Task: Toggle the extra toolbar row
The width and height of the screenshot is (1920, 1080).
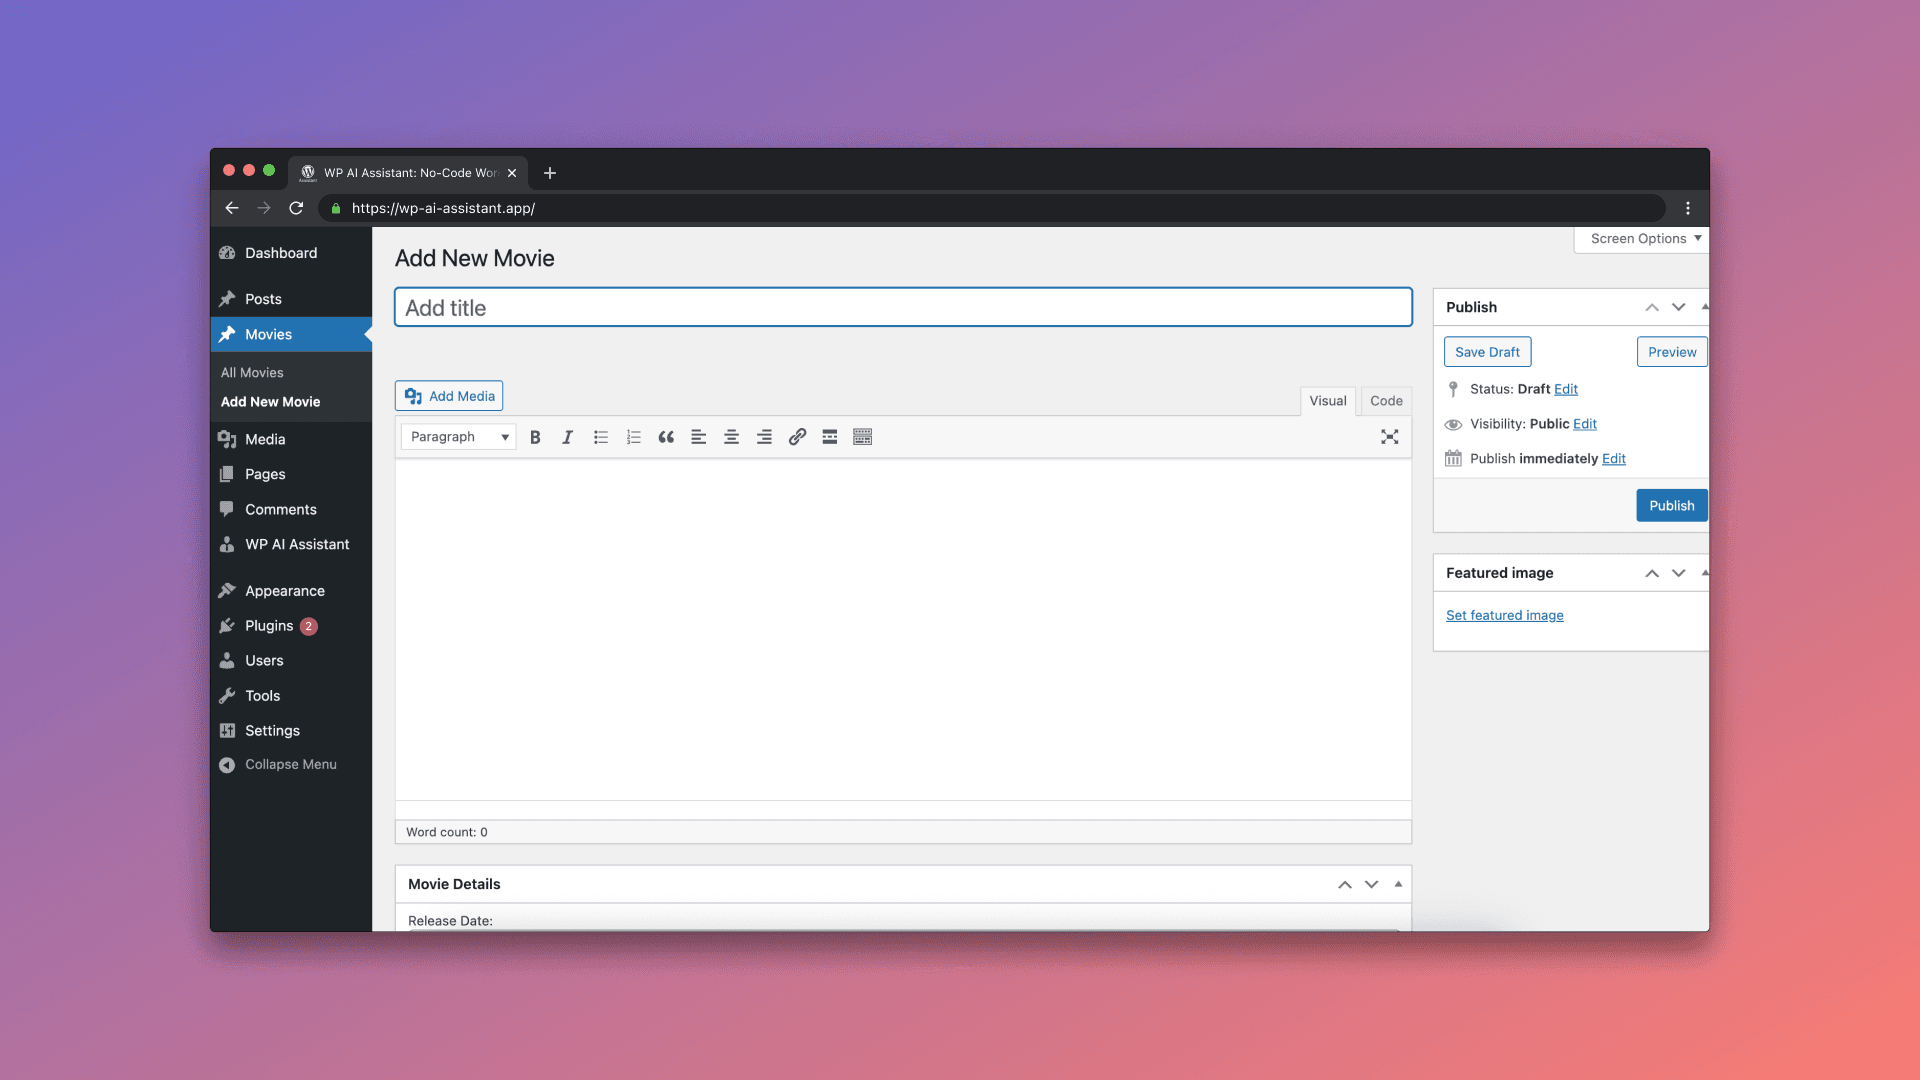Action: tap(862, 437)
